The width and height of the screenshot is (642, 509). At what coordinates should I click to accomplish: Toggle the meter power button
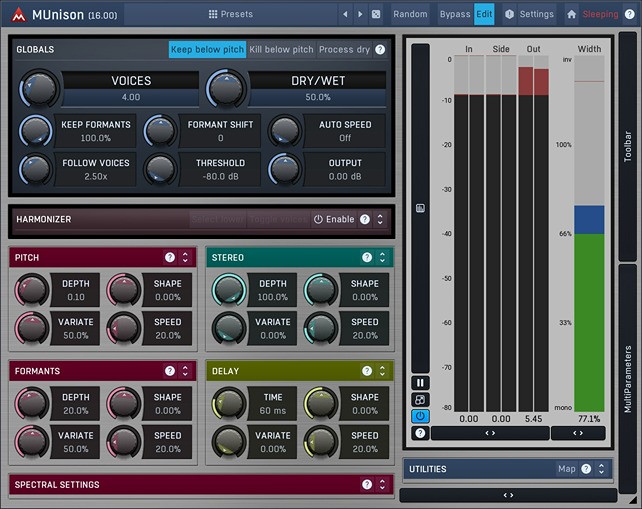(x=420, y=416)
